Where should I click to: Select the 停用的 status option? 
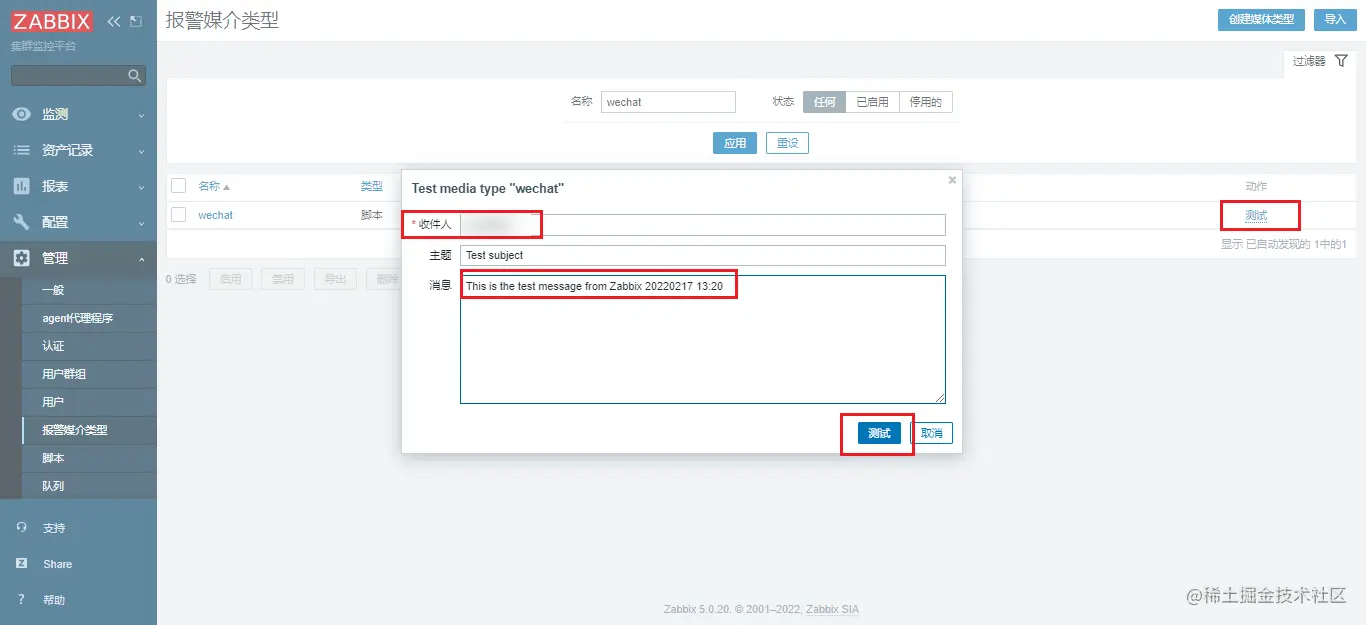[926, 102]
